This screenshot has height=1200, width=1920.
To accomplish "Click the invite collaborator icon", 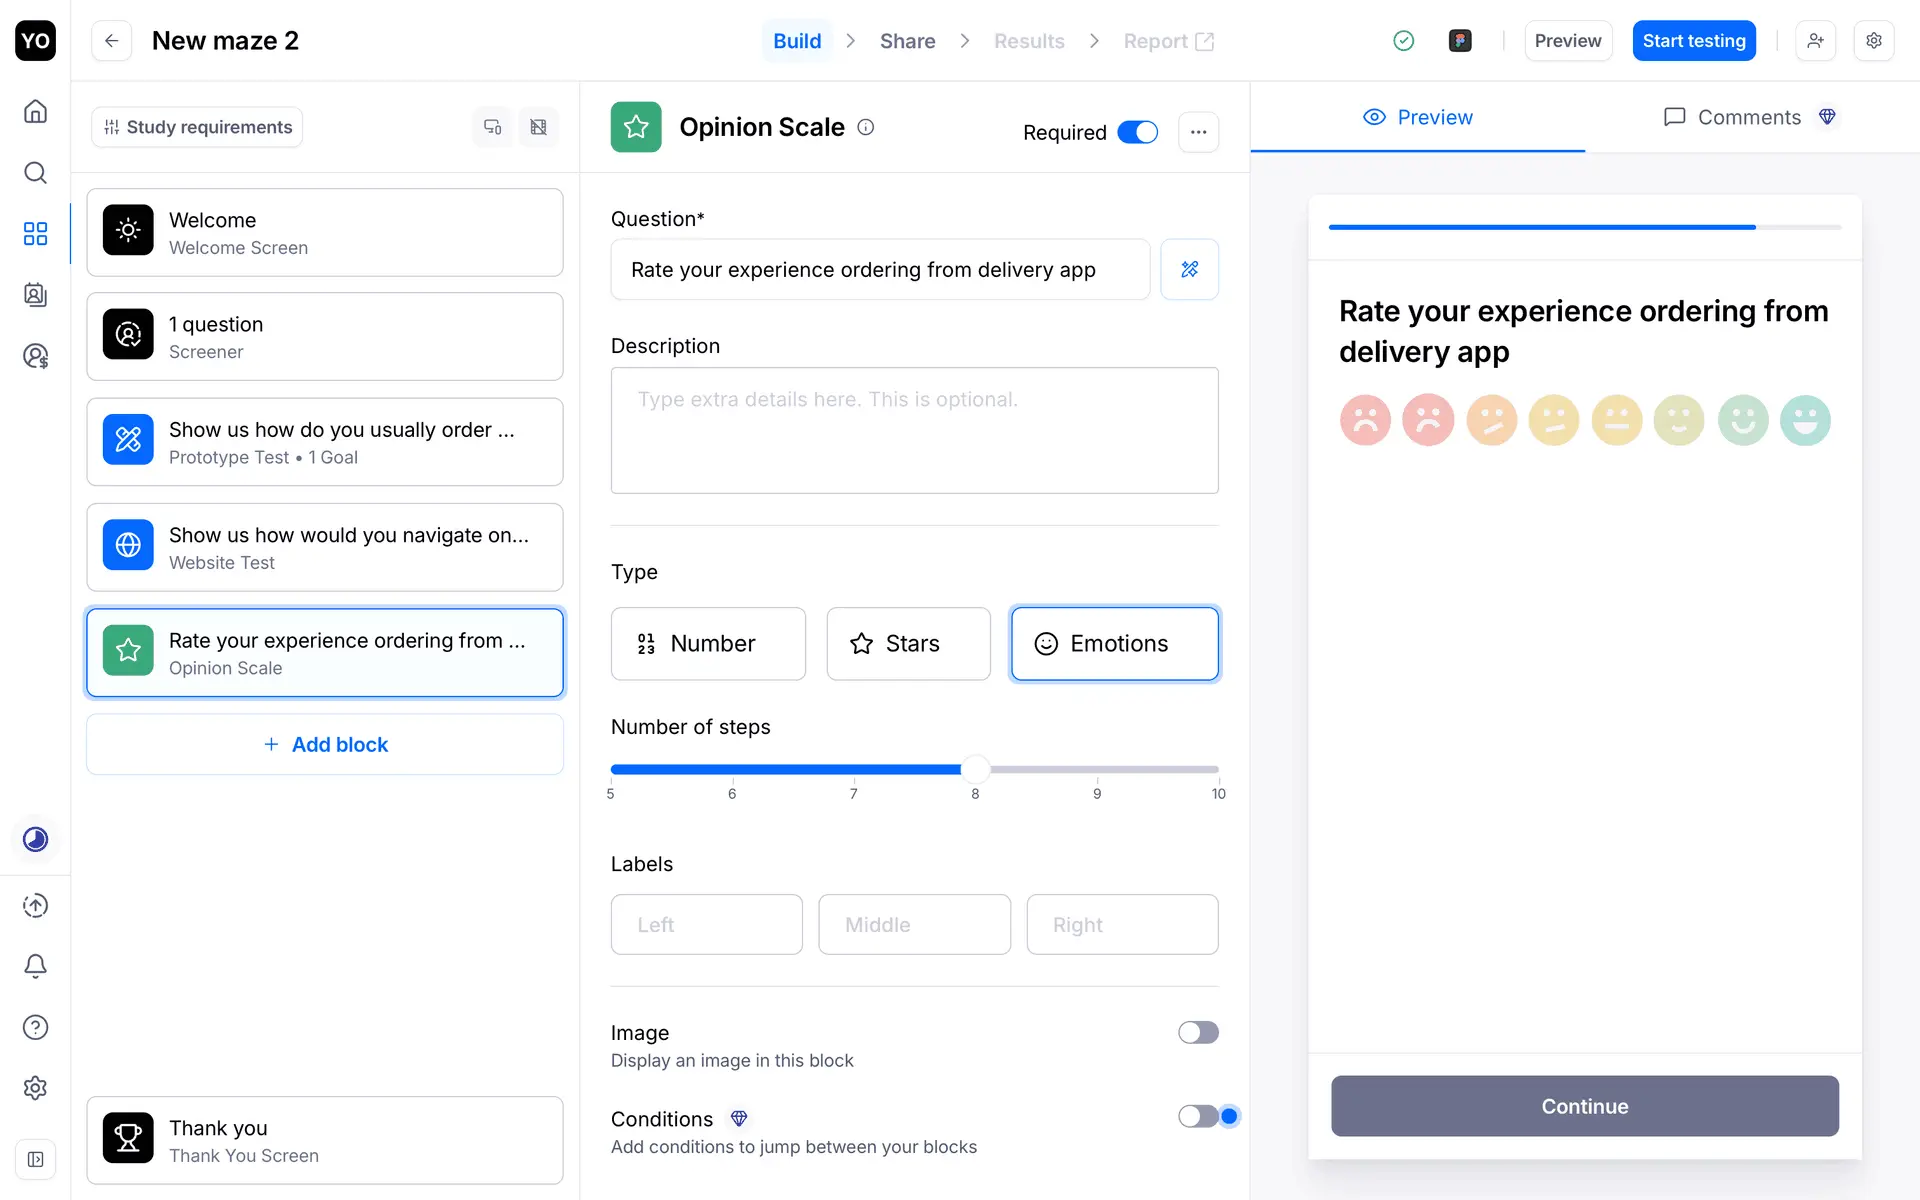I will 1815,41.
